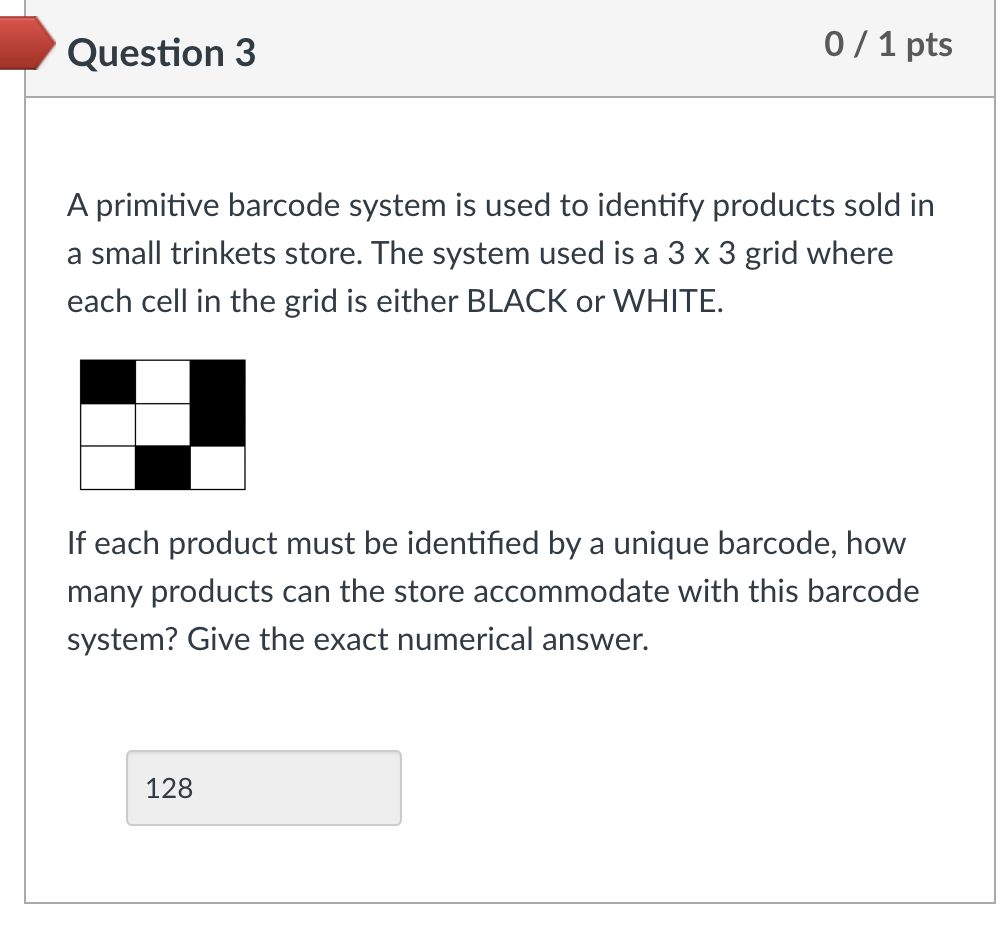This screenshot has width=1008, height=928.
Task: Click the top-left black barcode cell
Action: tap(107, 382)
